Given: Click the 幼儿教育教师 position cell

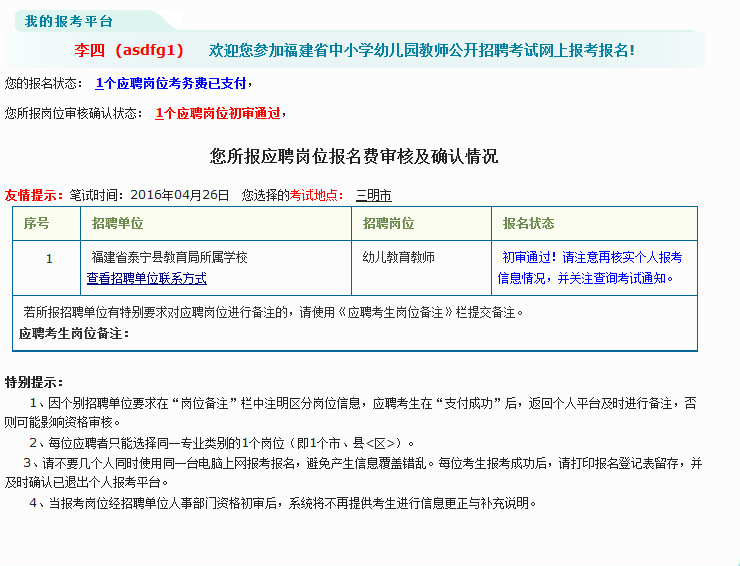Looking at the screenshot, I should coord(399,257).
